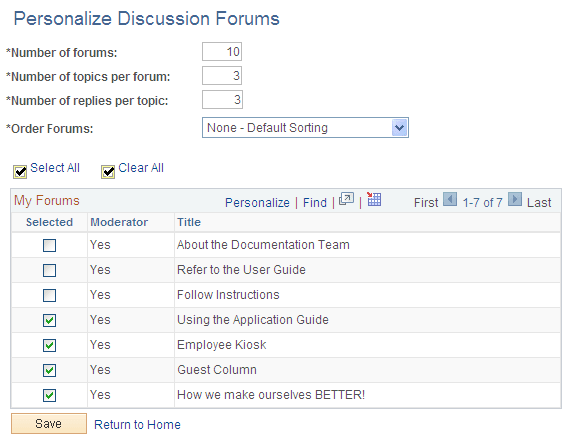This screenshot has width=565, height=442.
Task: Click the Clear All link
Action: [x=141, y=168]
